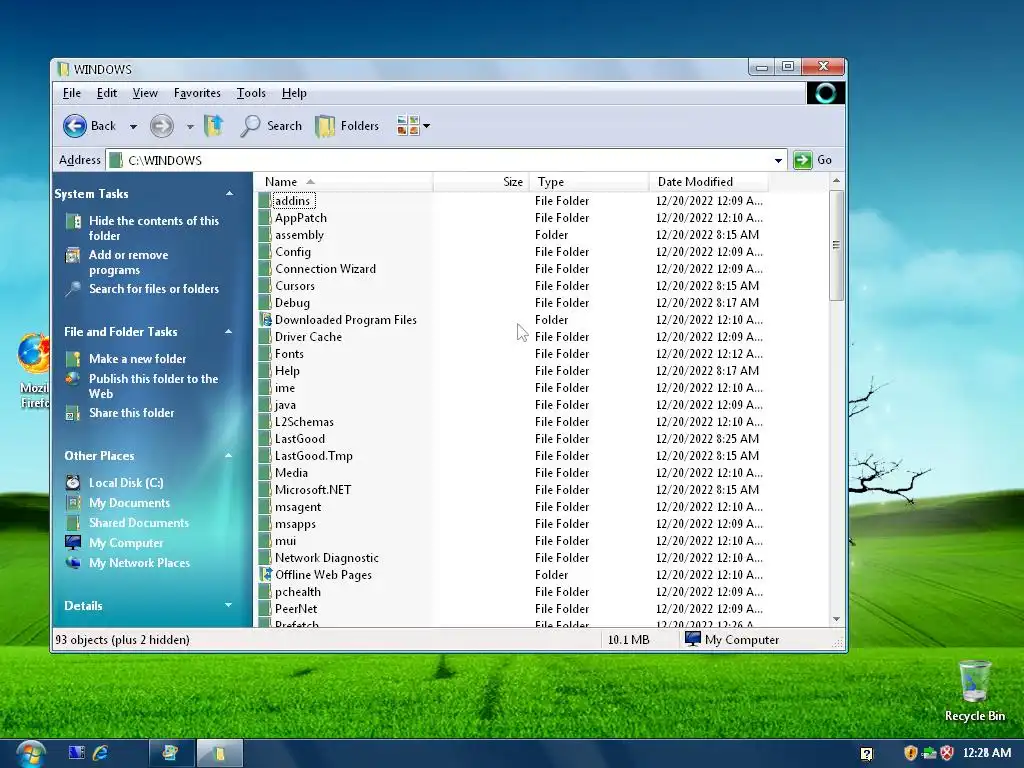Open the Tools menu

[x=251, y=93]
